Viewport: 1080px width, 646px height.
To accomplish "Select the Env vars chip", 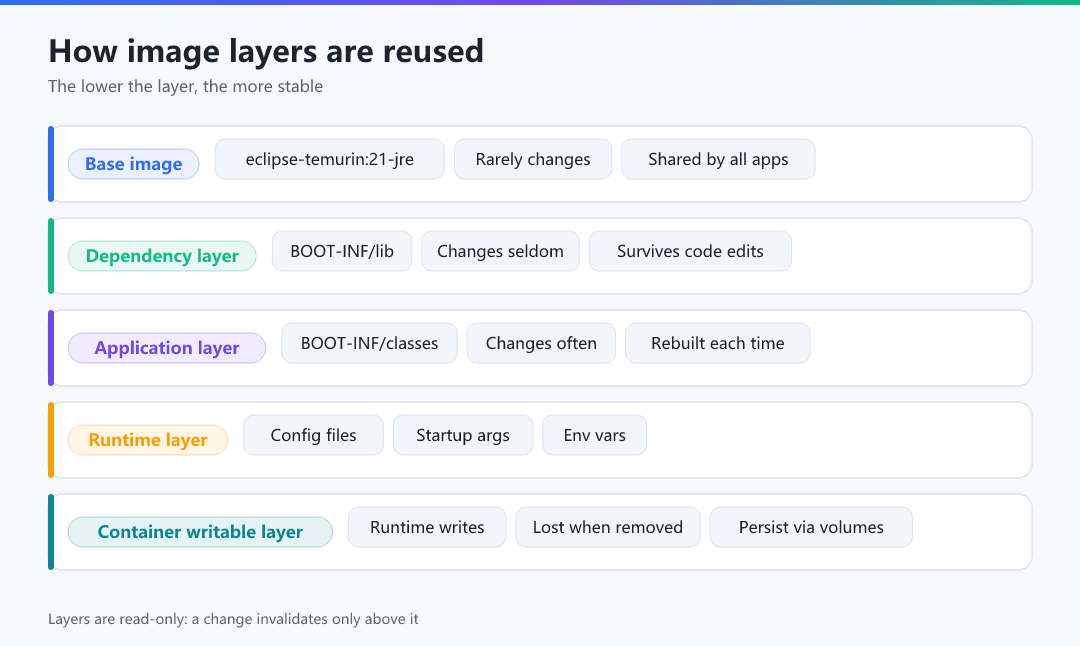I will pos(594,435).
